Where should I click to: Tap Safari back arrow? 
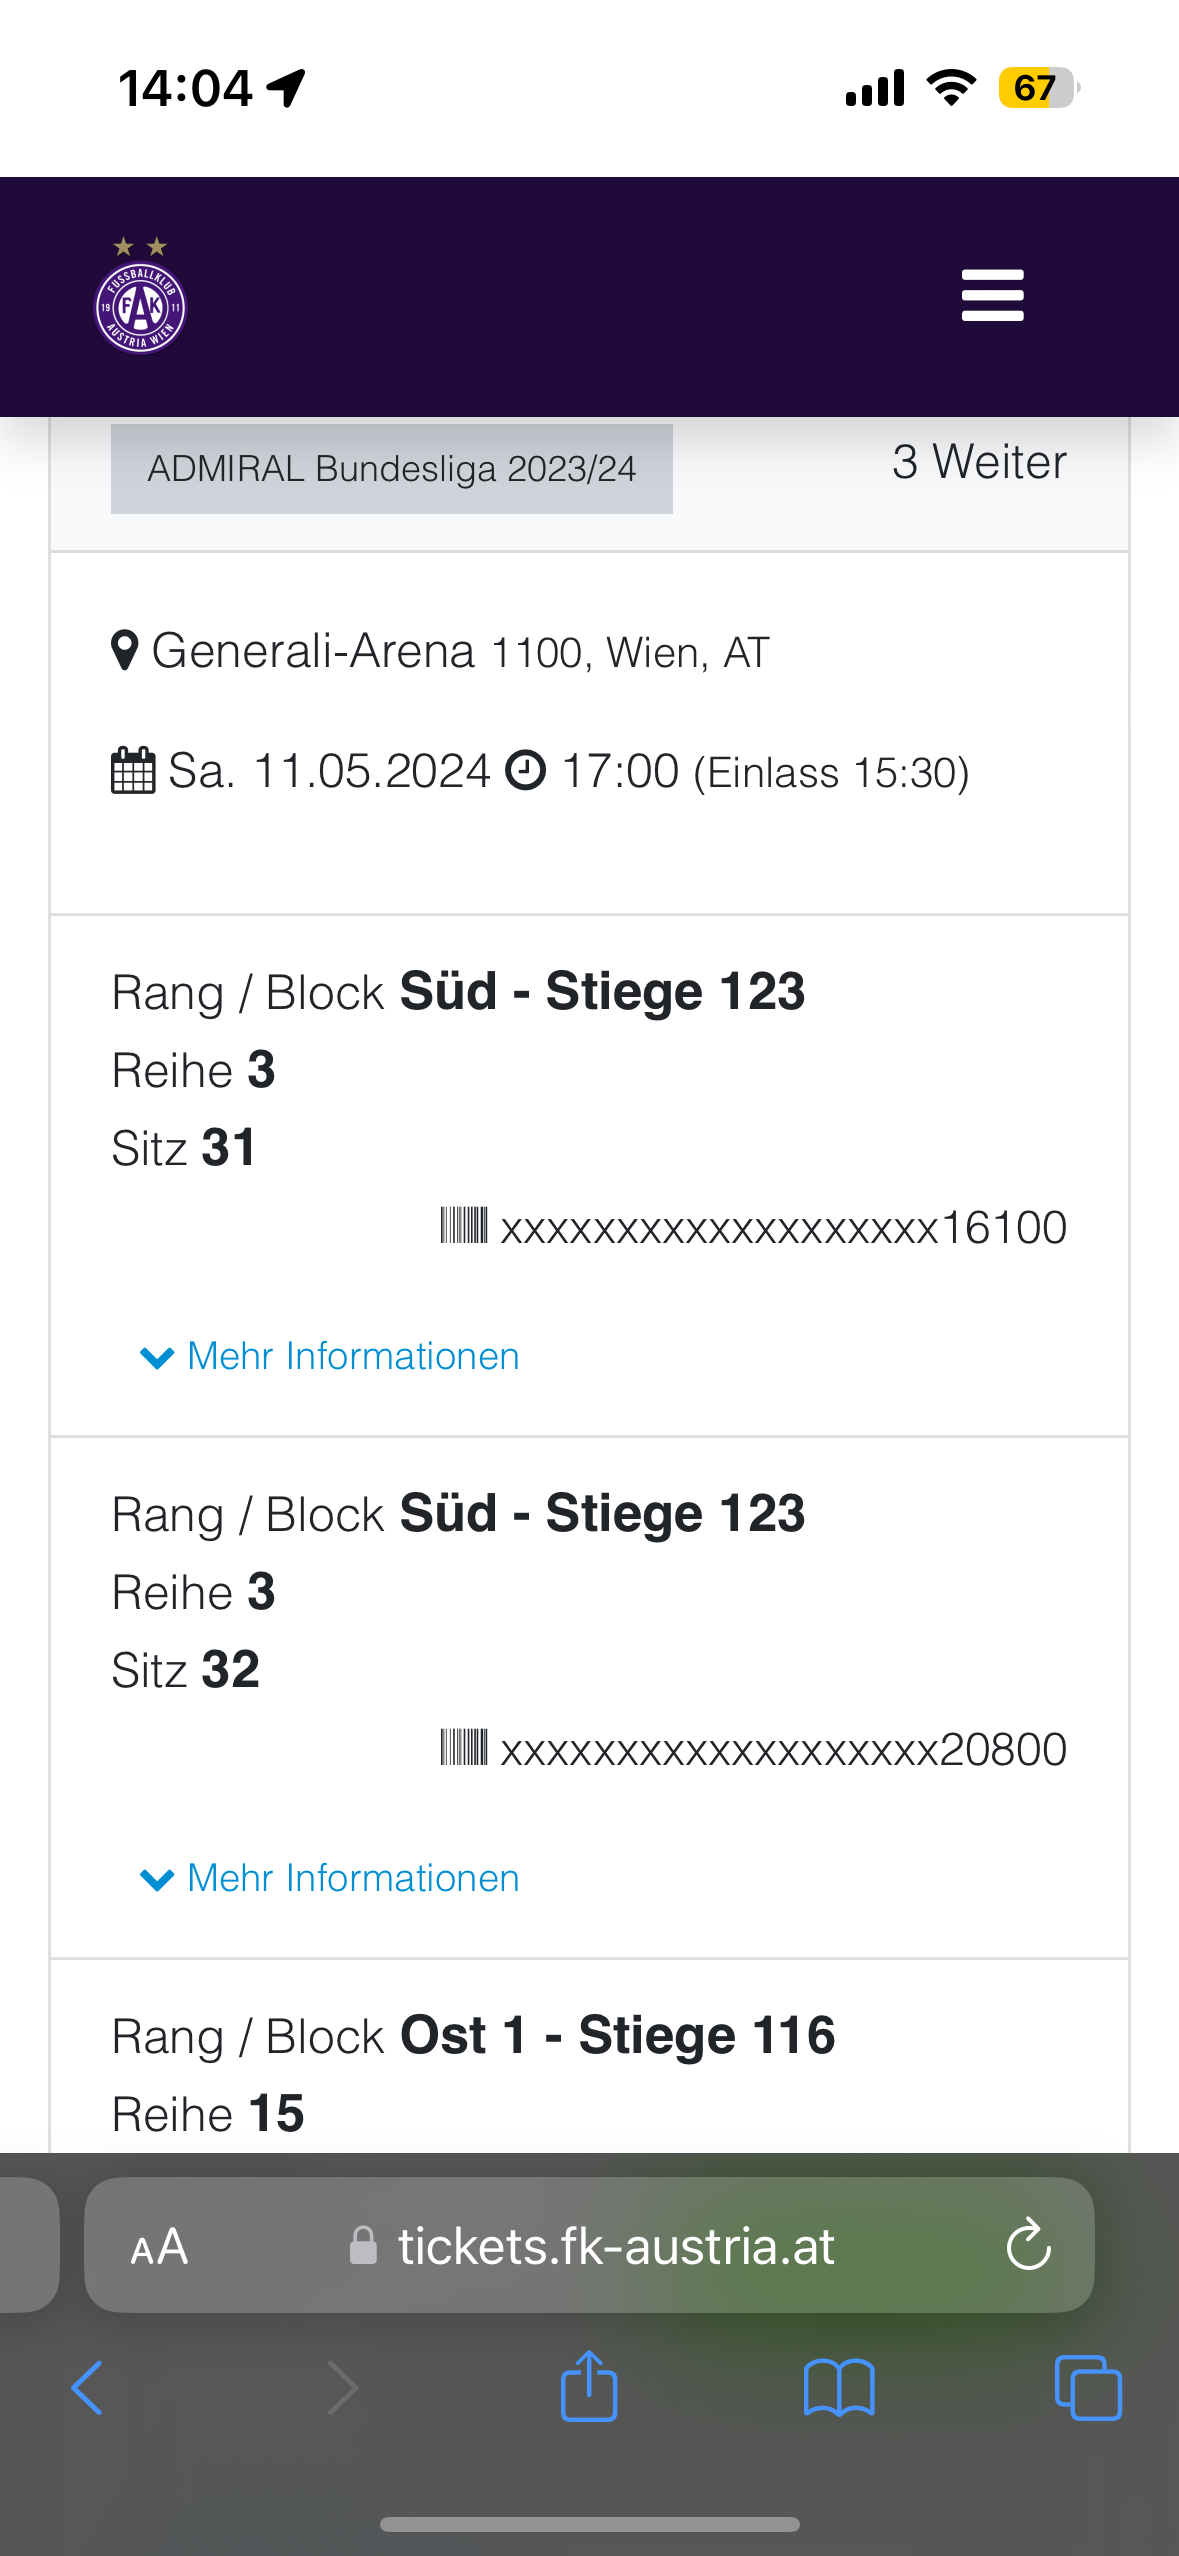tap(87, 2388)
